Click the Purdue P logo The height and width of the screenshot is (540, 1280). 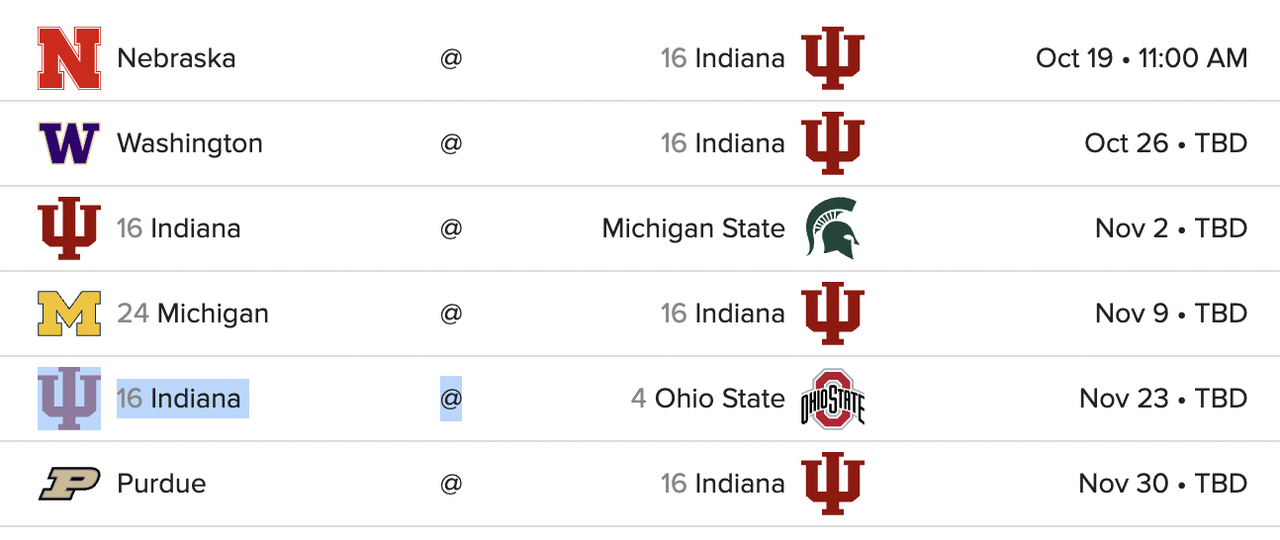point(69,483)
